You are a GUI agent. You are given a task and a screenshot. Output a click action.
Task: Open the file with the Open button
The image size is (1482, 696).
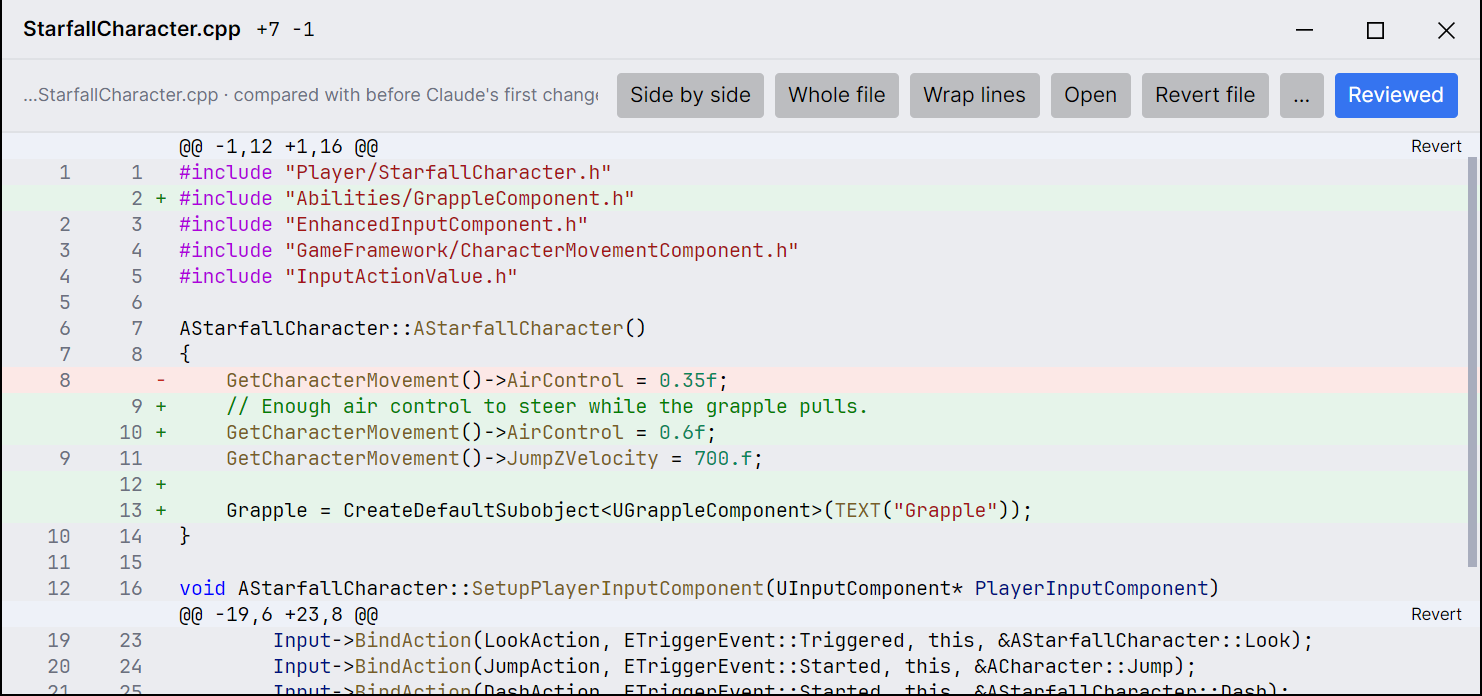[x=1090, y=95]
